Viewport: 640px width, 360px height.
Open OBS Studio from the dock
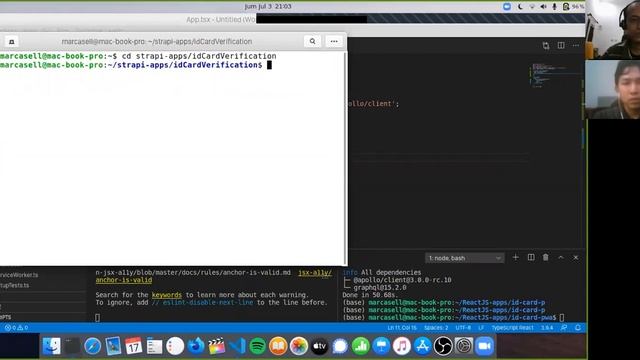[x=443, y=346]
